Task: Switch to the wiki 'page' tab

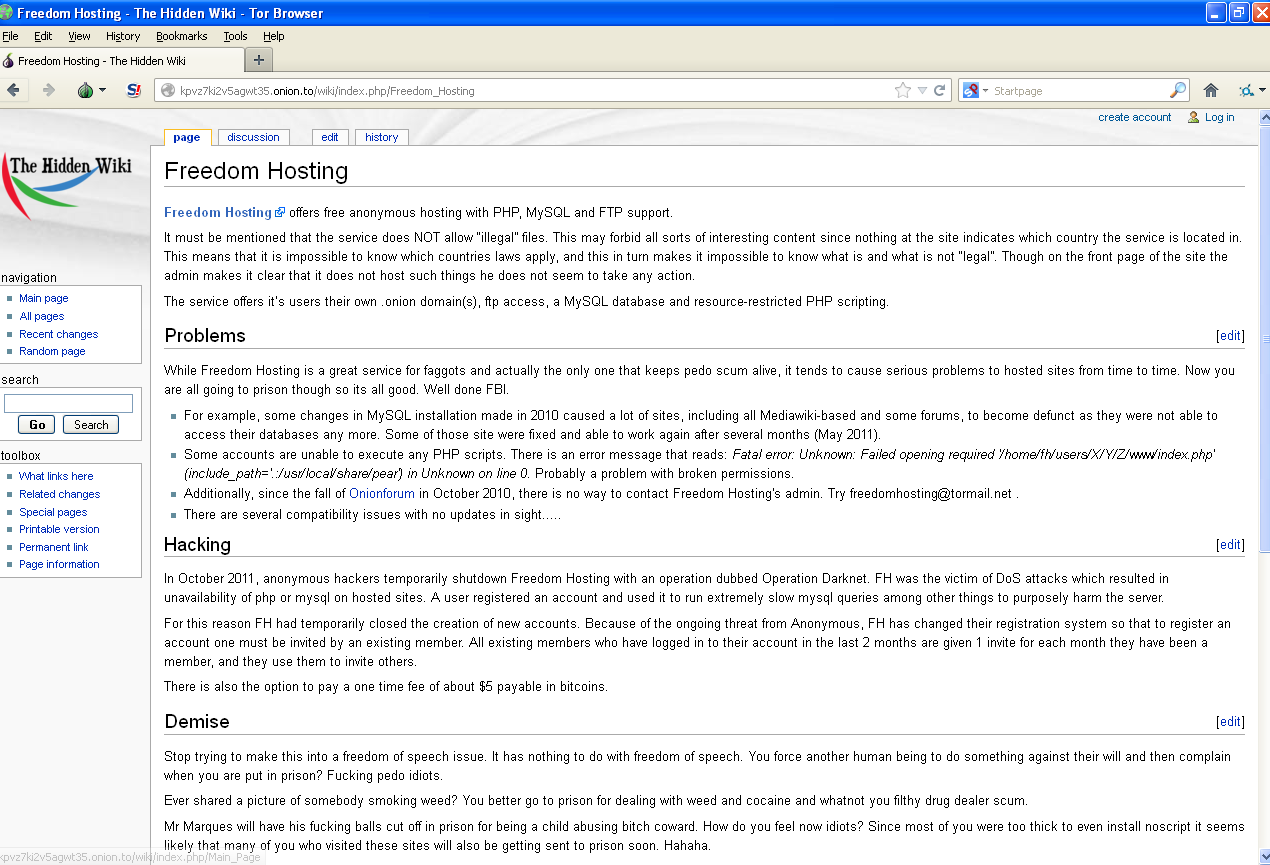Action: [186, 137]
